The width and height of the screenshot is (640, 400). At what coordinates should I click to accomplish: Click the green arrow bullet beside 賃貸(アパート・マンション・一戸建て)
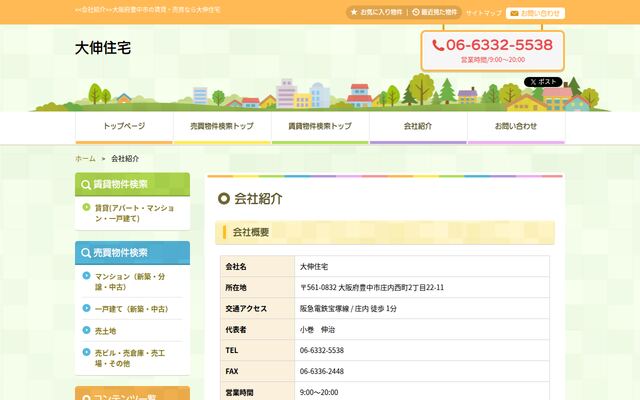[86, 207]
